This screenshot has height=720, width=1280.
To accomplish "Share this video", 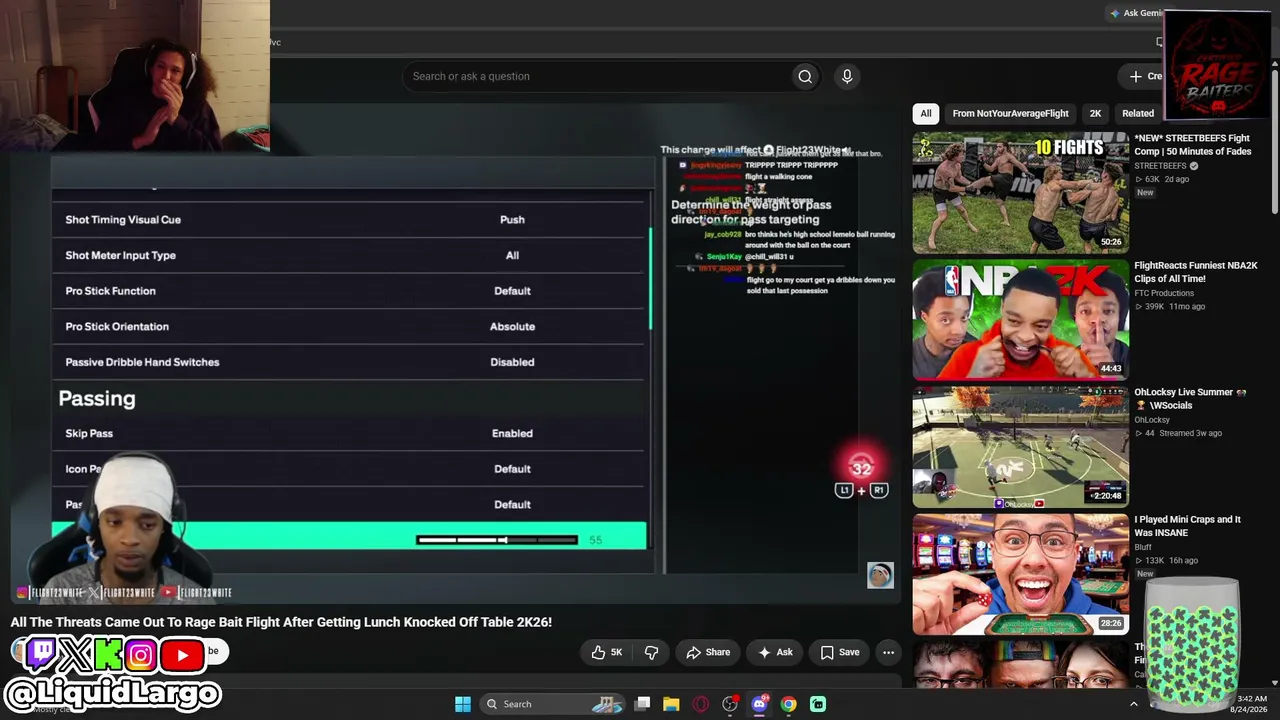I will click(x=708, y=652).
